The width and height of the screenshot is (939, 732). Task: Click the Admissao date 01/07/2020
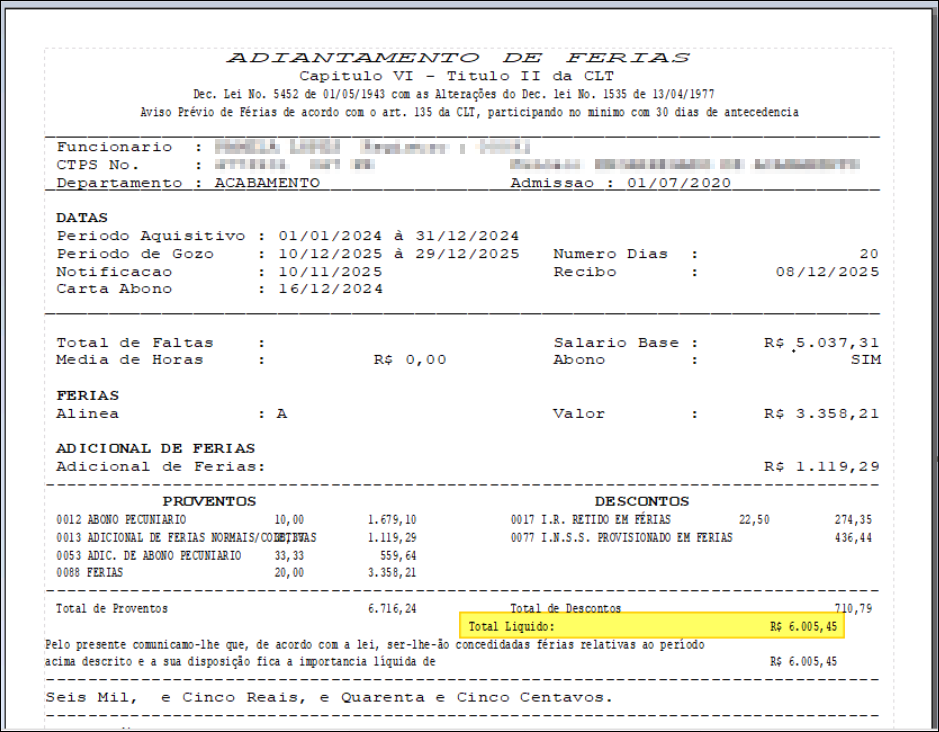(x=679, y=183)
